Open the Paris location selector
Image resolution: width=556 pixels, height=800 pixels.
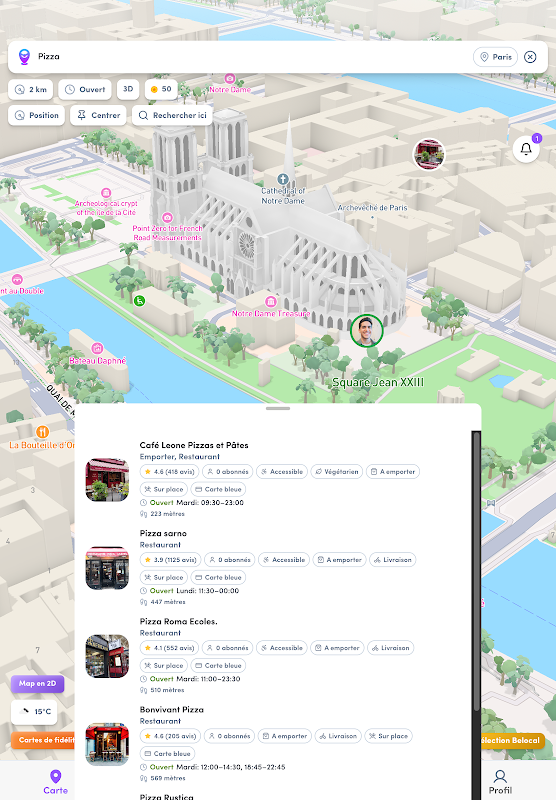tap(495, 57)
